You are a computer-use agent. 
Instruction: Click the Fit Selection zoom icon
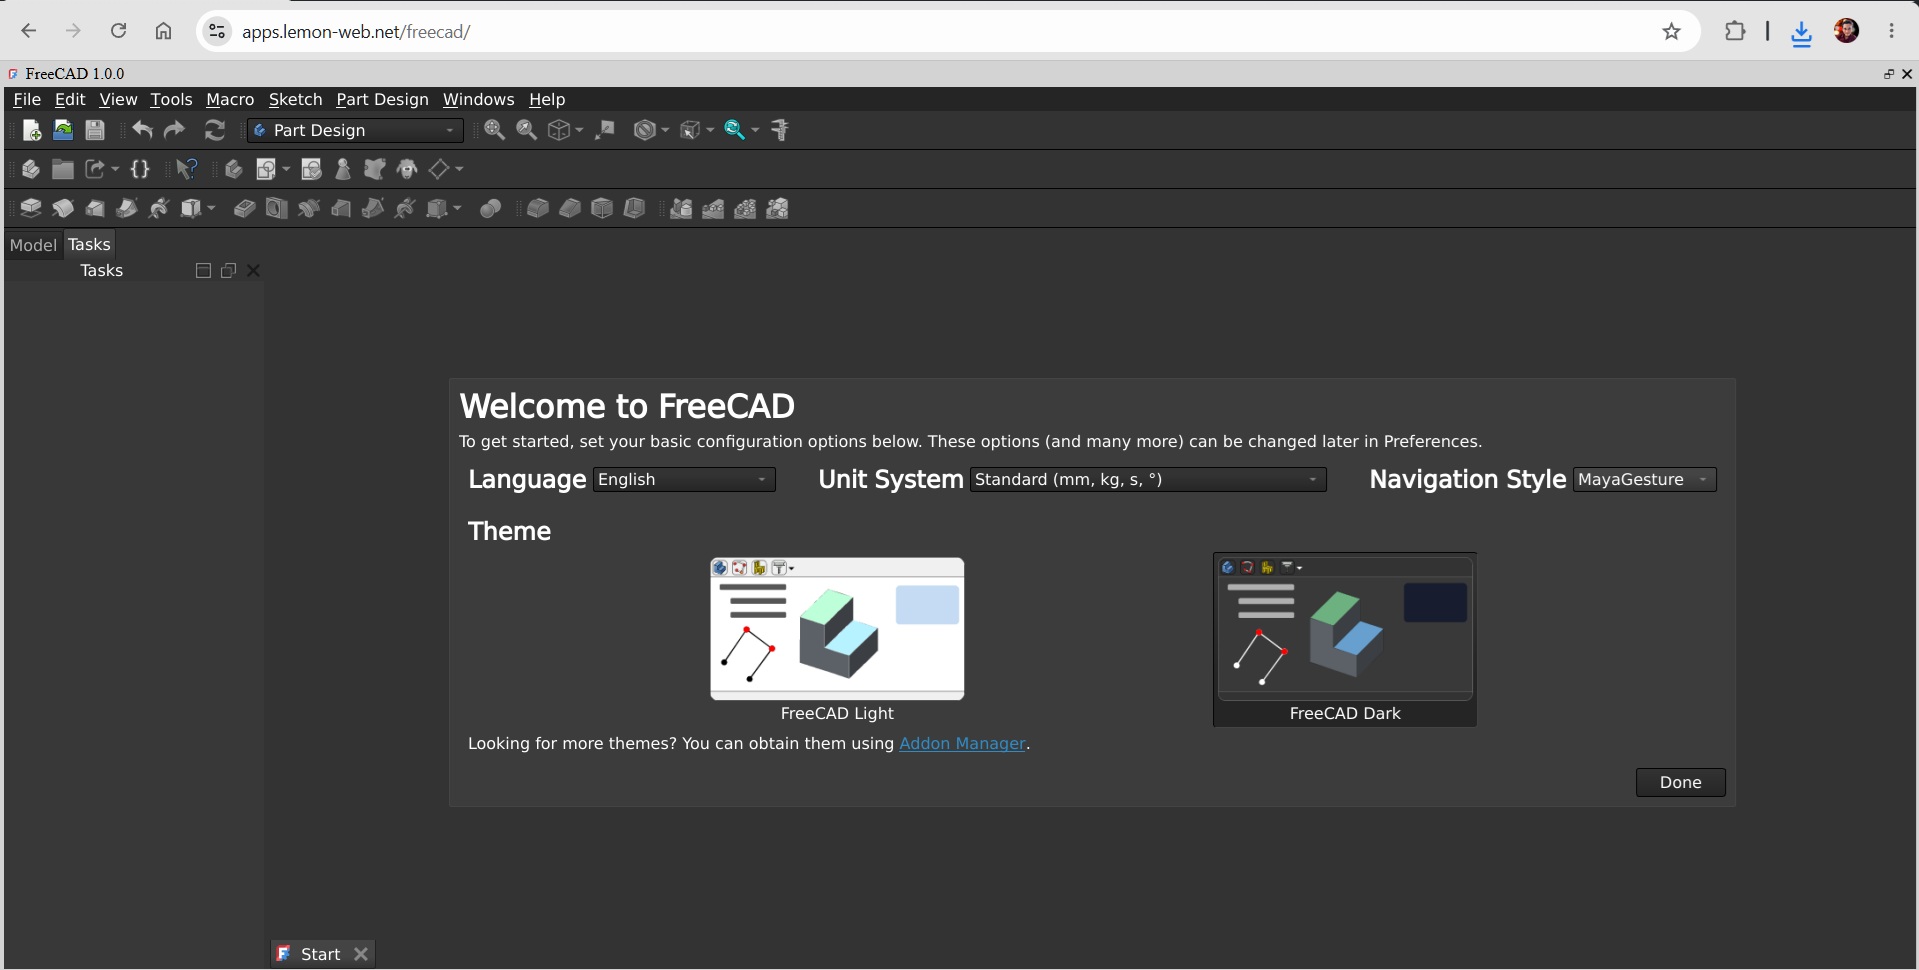526,130
